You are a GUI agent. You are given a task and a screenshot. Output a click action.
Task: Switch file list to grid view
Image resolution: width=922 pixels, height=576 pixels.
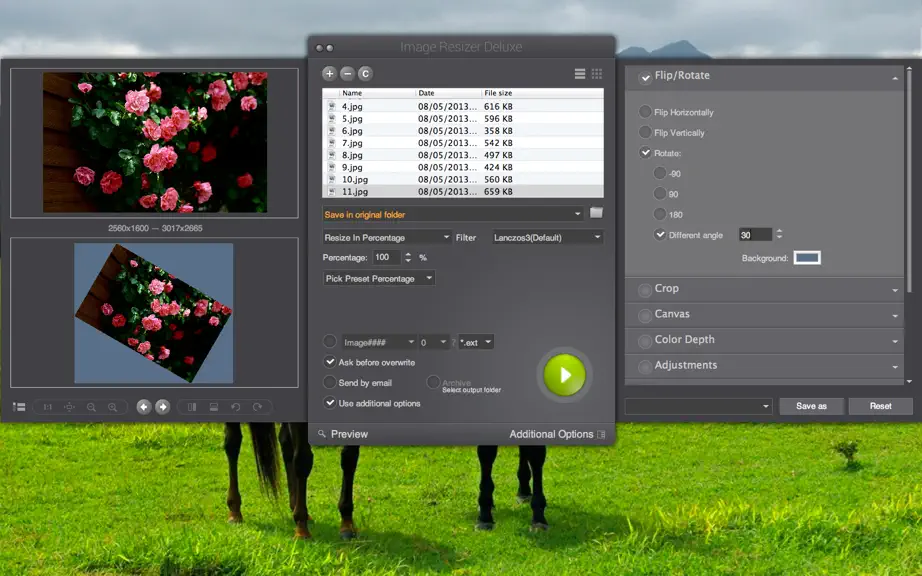(597, 73)
